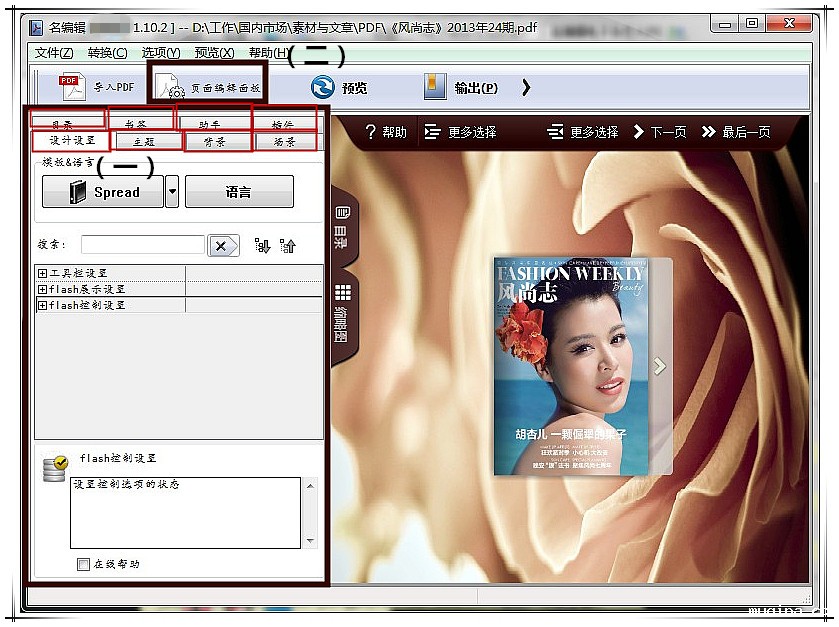Click the 语言 language button
The height and width of the screenshot is (627, 839).
click(x=239, y=192)
